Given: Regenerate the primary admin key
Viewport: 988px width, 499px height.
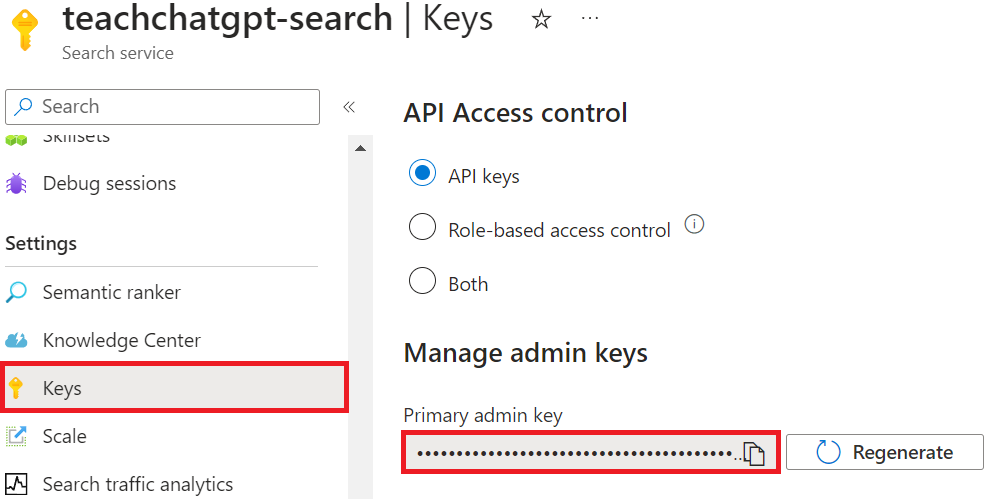Looking at the screenshot, I should 884,452.
